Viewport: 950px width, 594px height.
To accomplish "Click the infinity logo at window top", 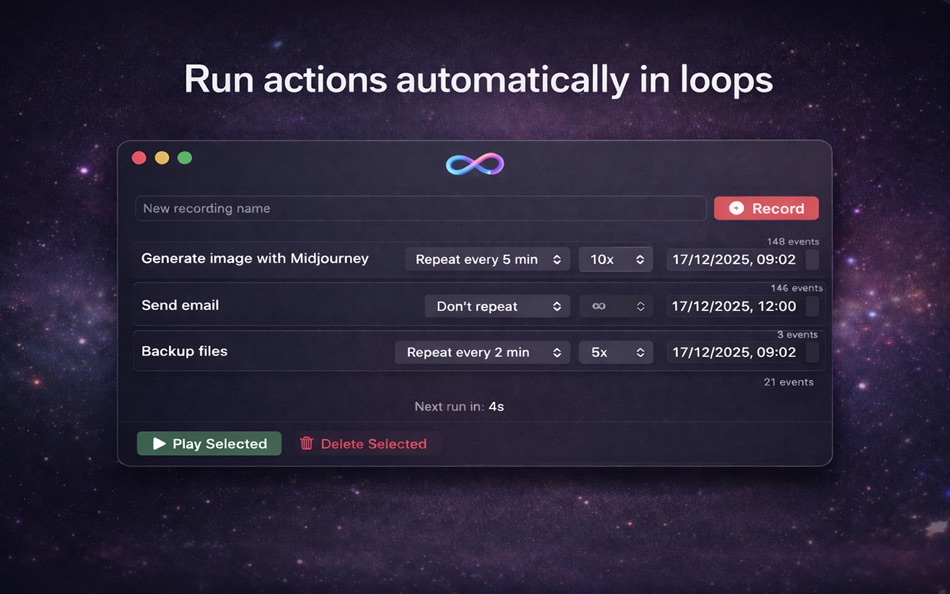I will (x=474, y=163).
